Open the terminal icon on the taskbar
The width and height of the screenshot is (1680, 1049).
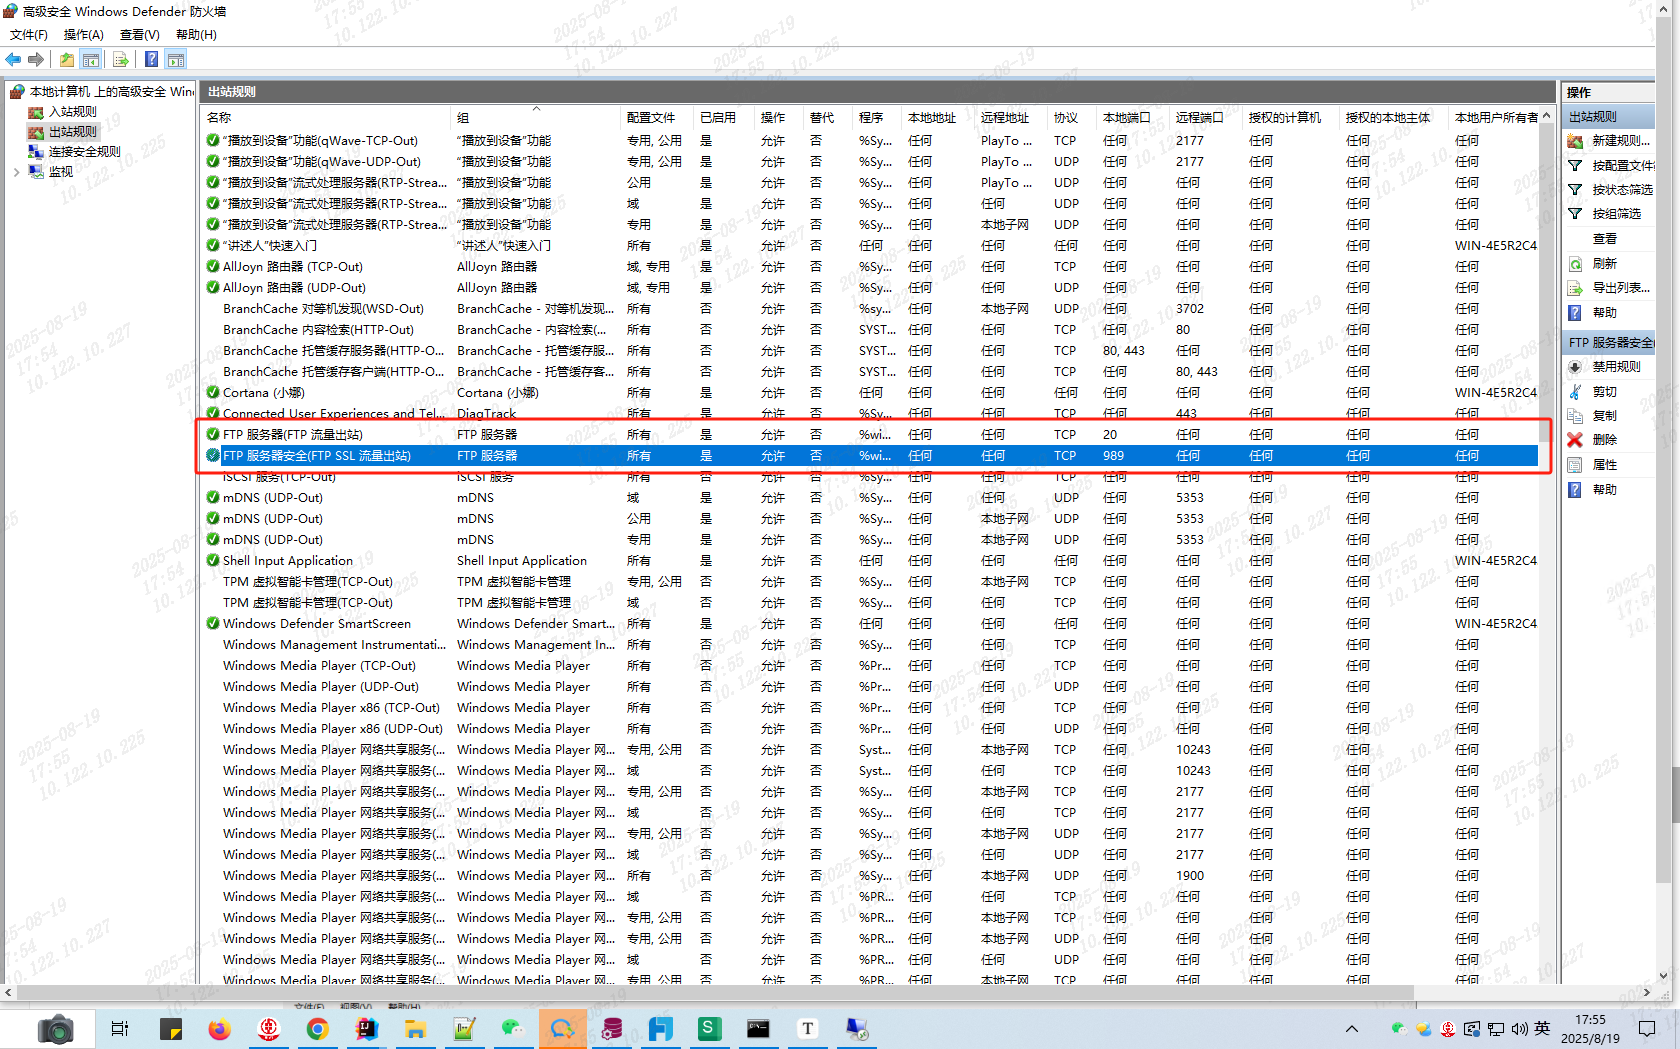pos(758,1028)
